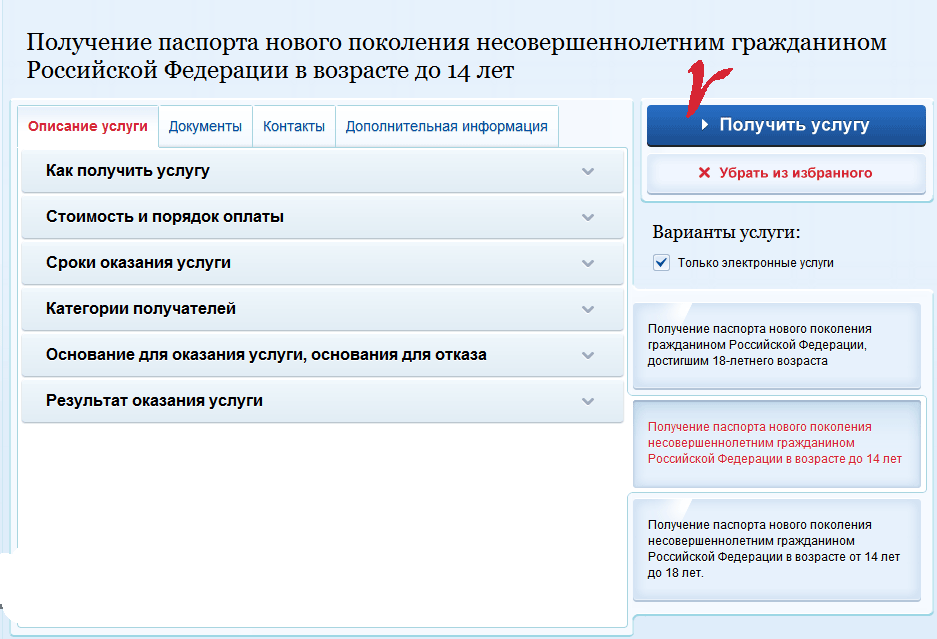Switch to the Документы tab
This screenshot has height=639, width=937.
205,127
